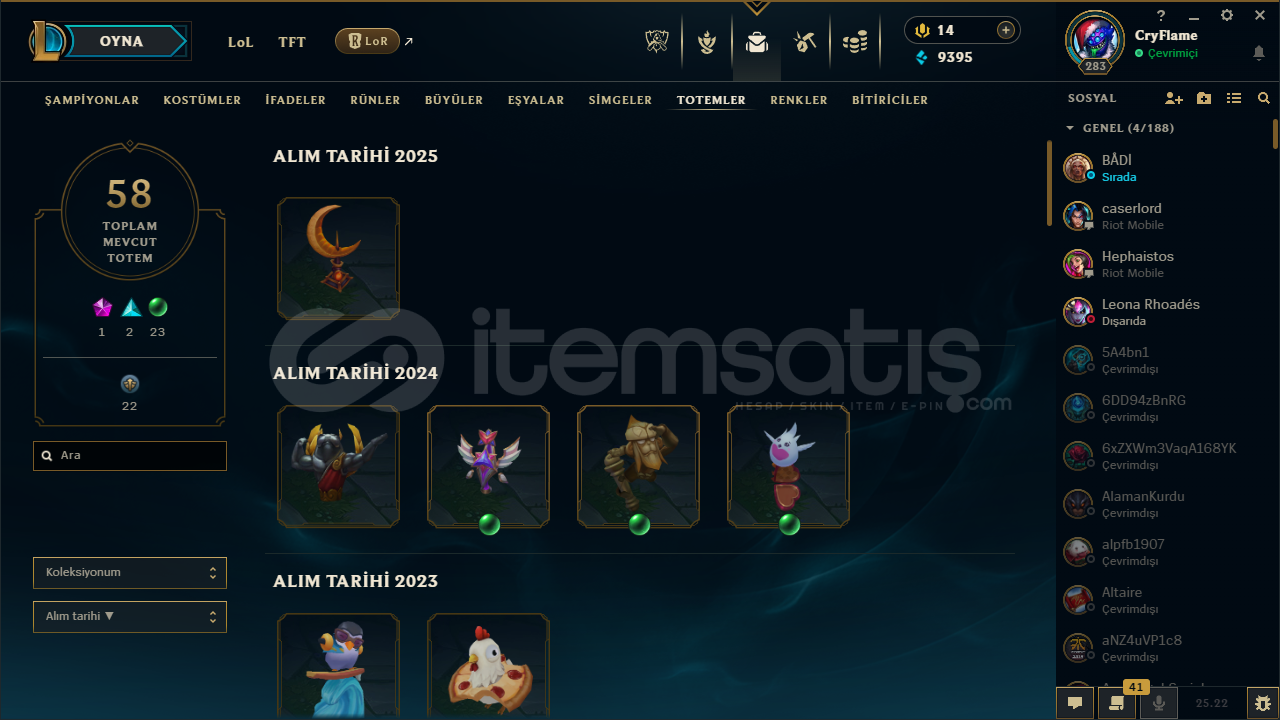Click the OYNA play button
This screenshot has width=1280, height=720.
point(122,41)
